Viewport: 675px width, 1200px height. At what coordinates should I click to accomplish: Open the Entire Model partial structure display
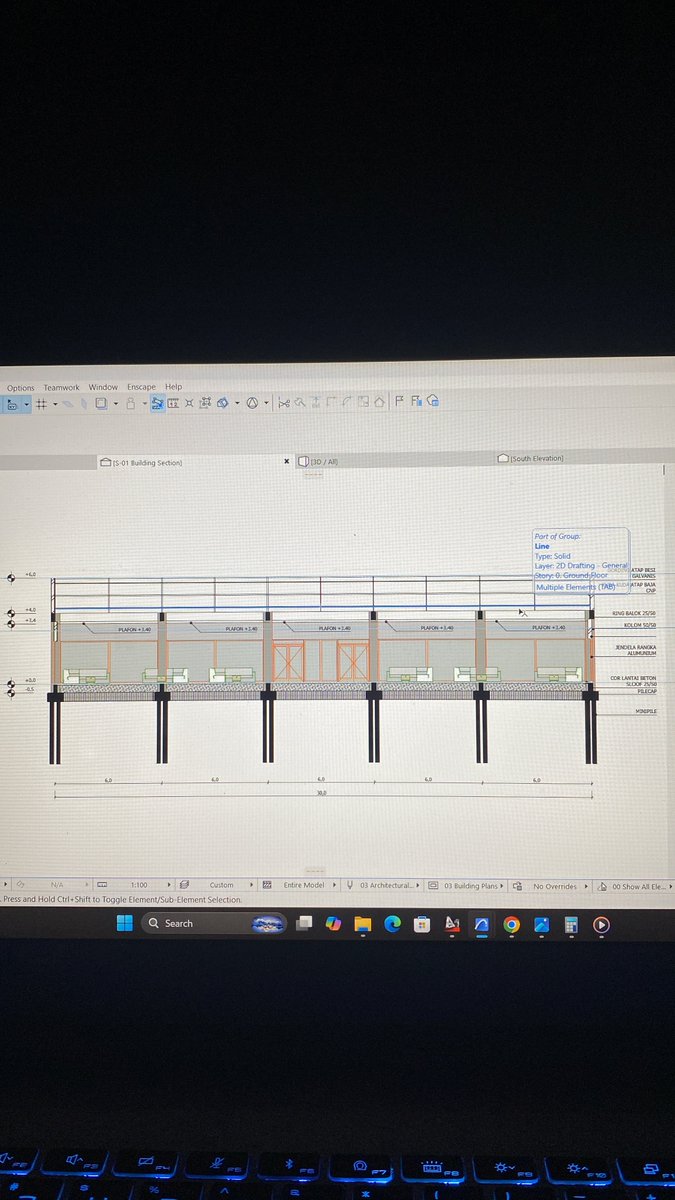tap(305, 885)
